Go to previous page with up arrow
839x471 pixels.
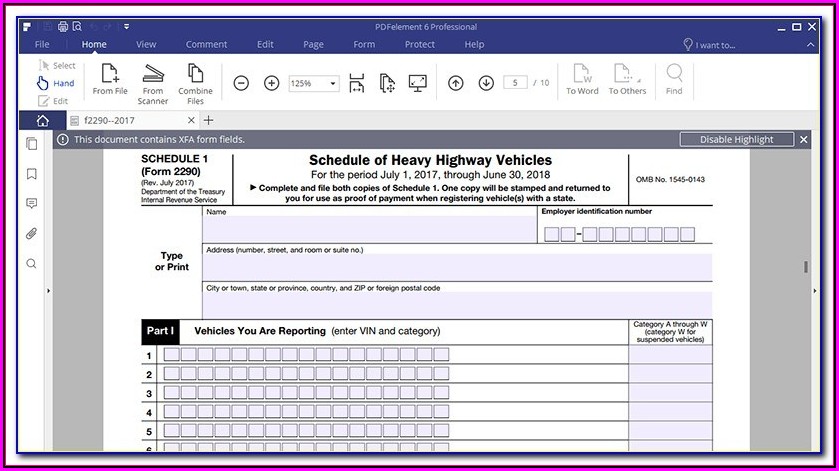tap(456, 83)
